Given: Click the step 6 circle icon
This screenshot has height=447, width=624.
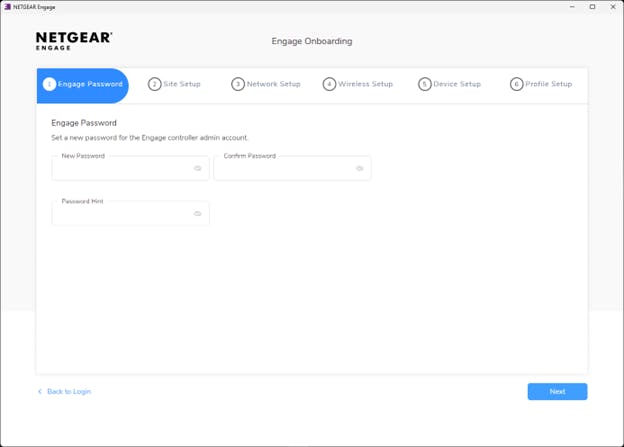Looking at the screenshot, I should pyautogui.click(x=516, y=84).
